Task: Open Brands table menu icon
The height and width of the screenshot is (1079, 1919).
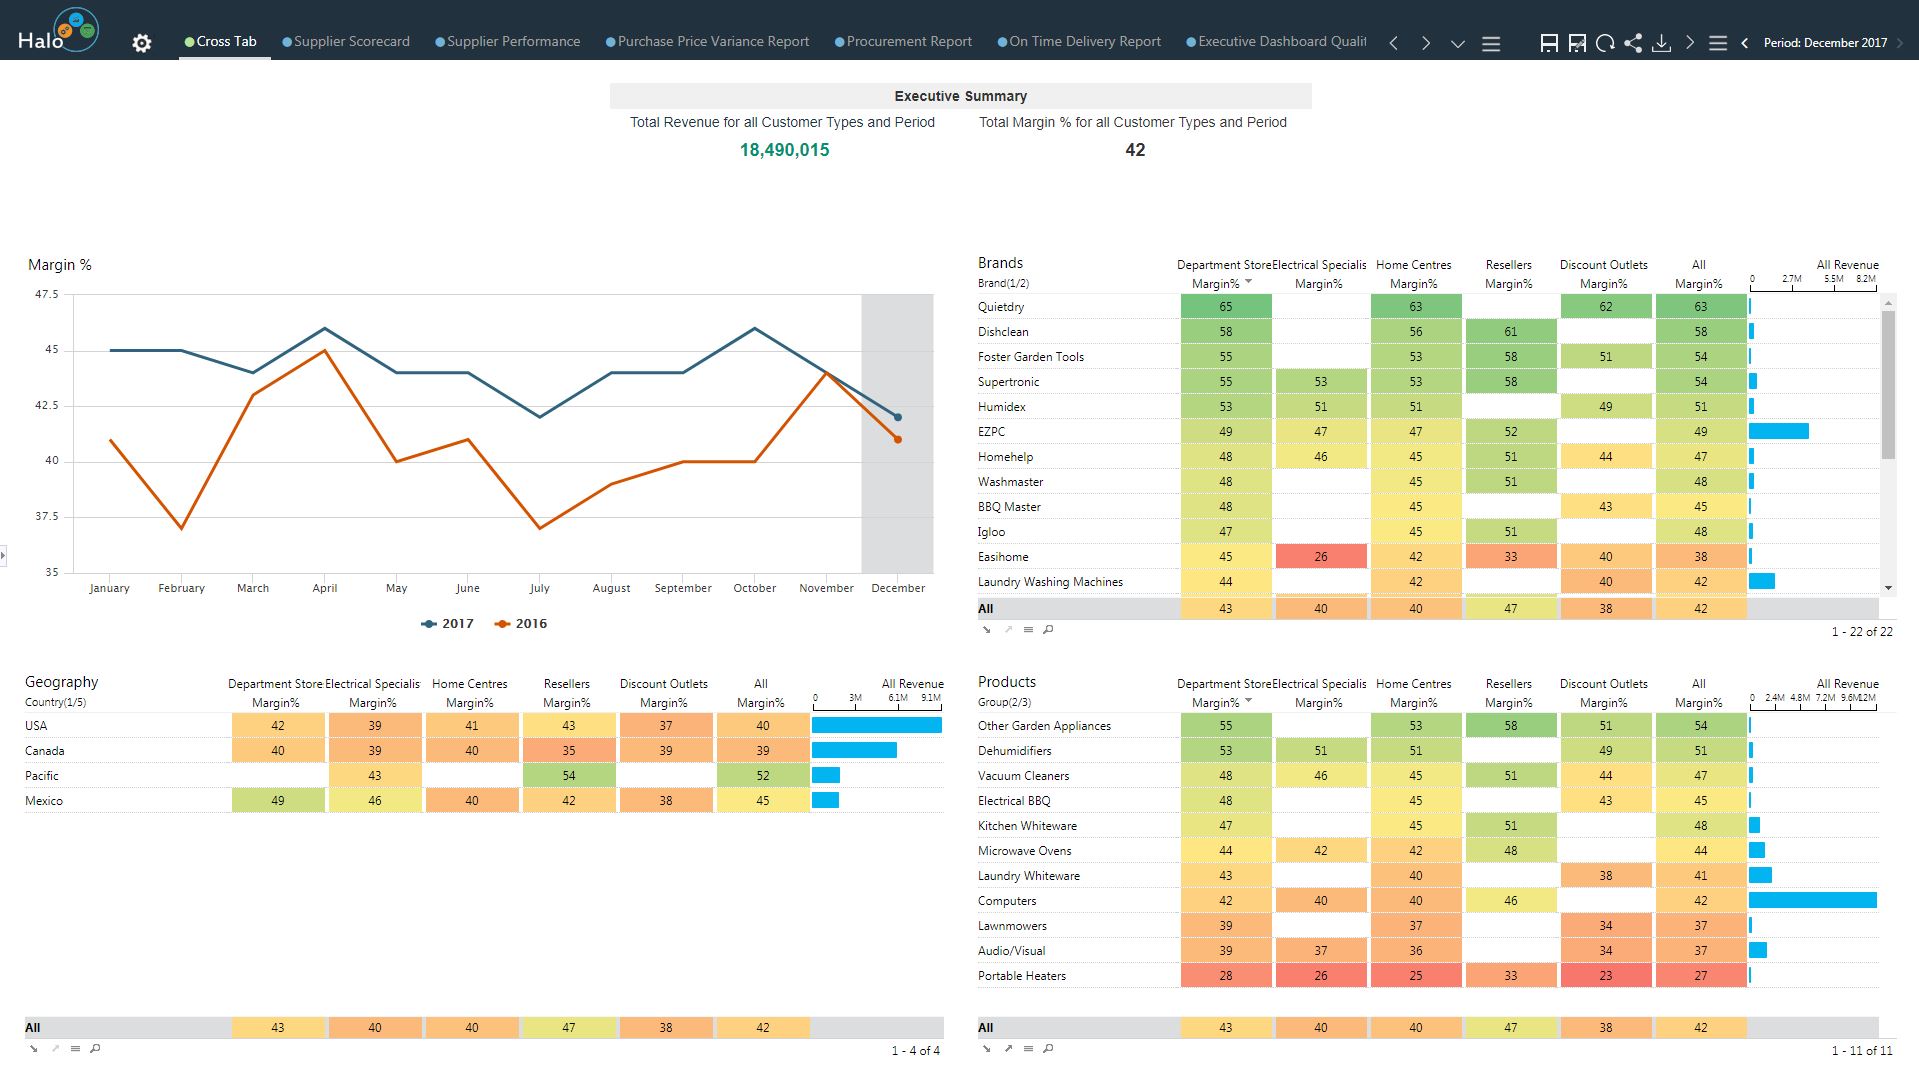Action: pos(1028,630)
